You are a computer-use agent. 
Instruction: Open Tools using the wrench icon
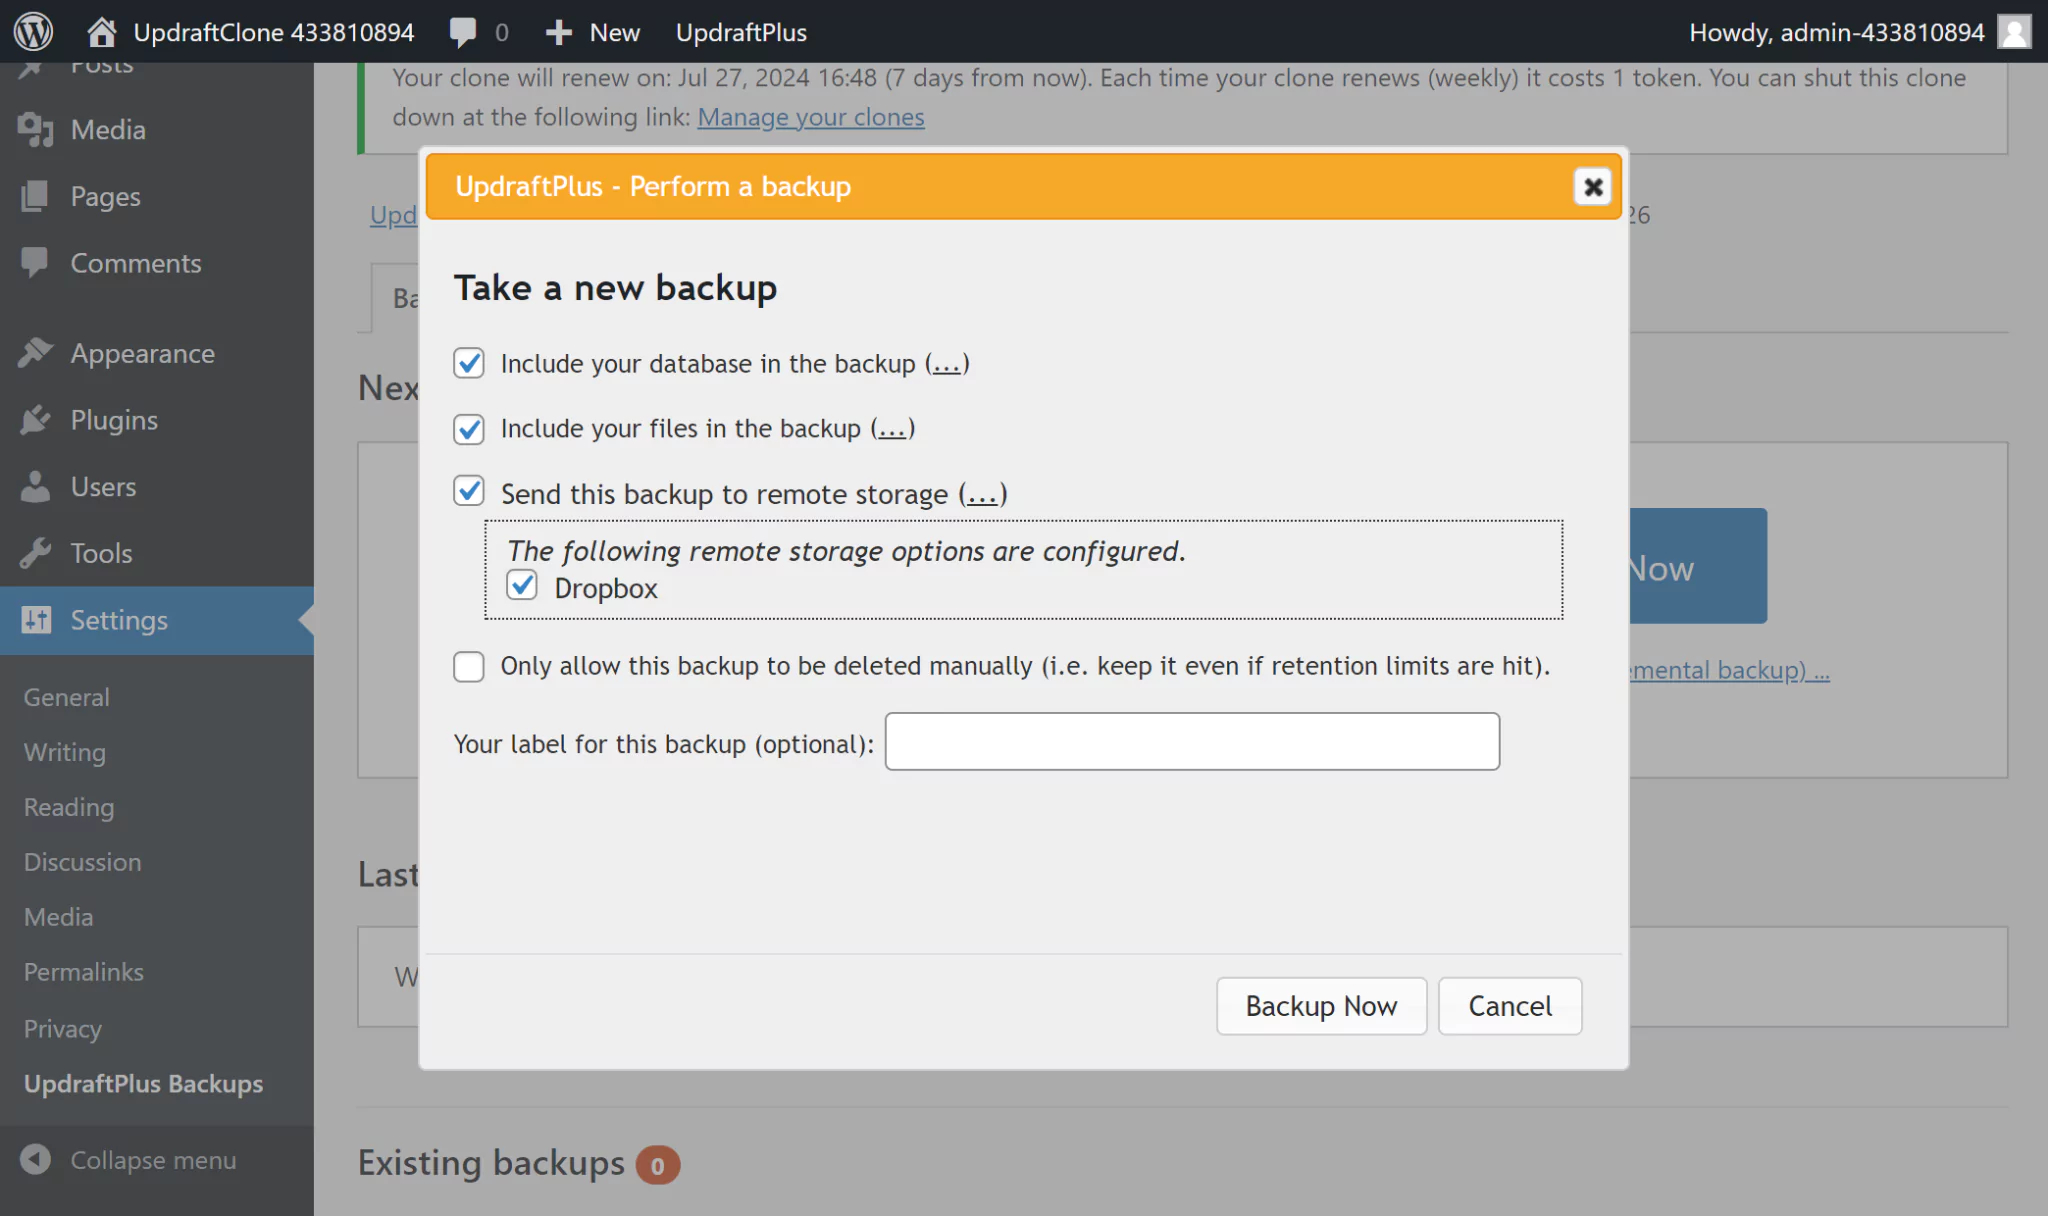(37, 553)
